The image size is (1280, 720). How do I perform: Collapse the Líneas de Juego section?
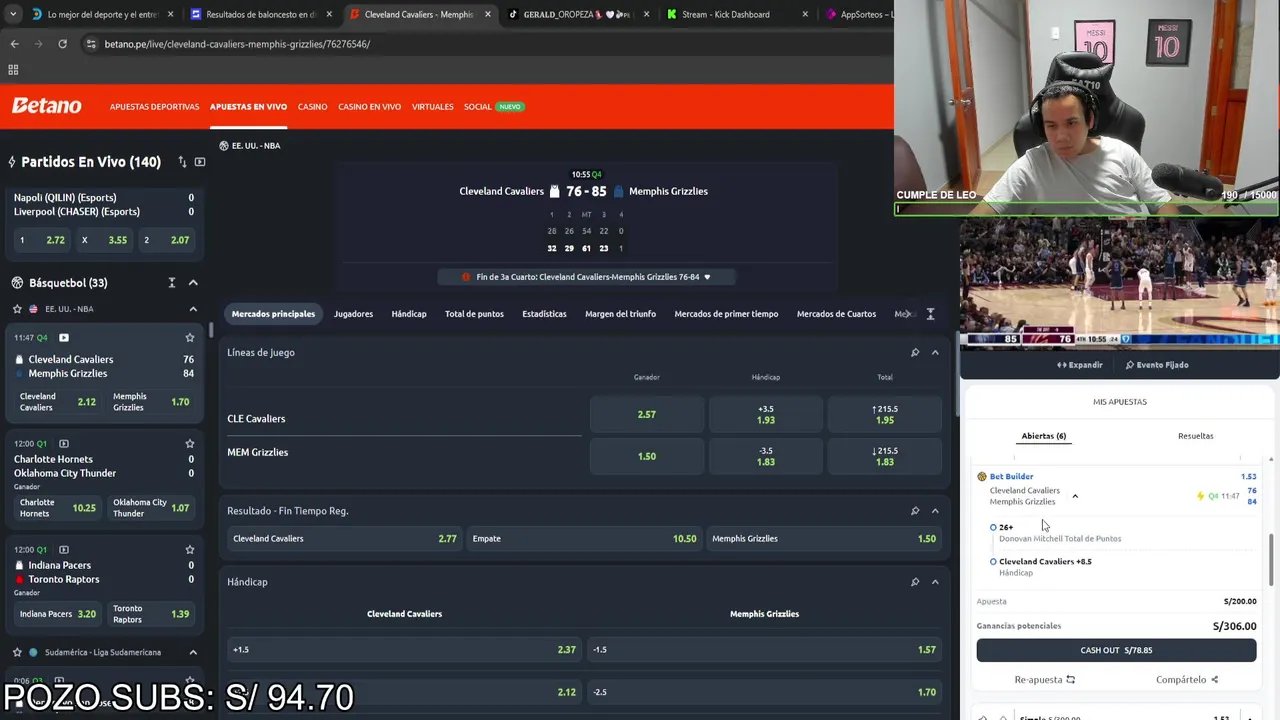[935, 352]
